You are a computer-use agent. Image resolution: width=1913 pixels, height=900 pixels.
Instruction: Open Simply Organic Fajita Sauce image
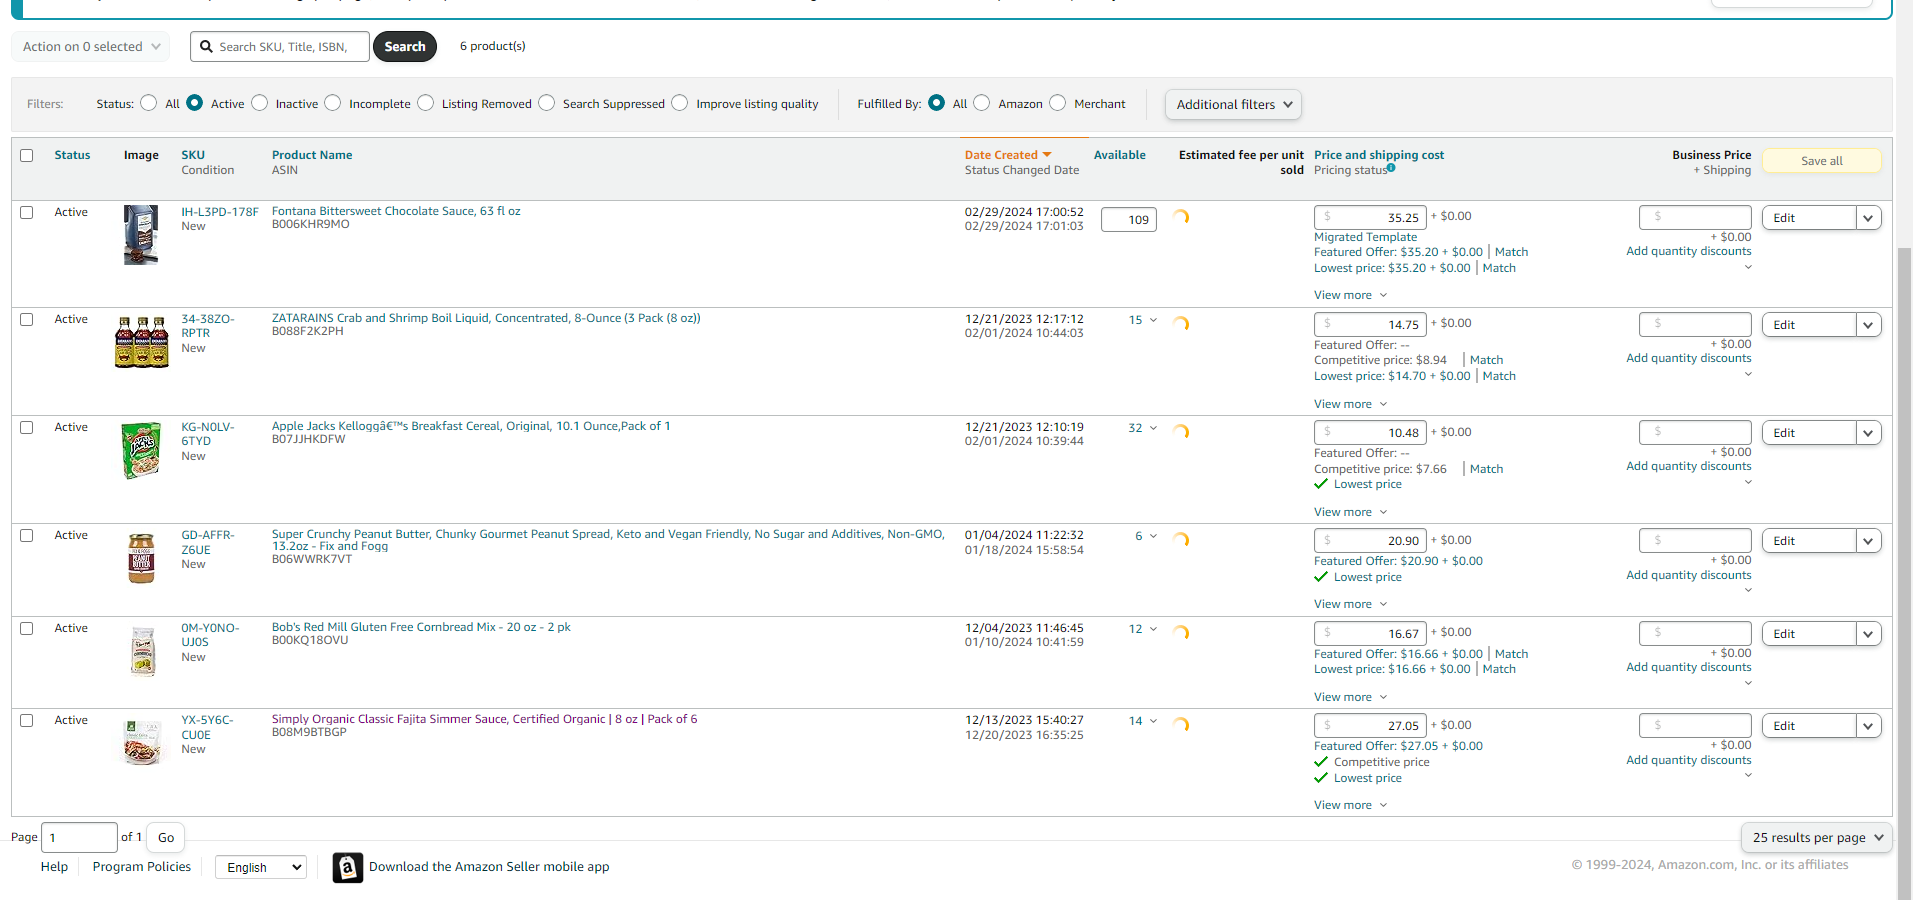(142, 742)
